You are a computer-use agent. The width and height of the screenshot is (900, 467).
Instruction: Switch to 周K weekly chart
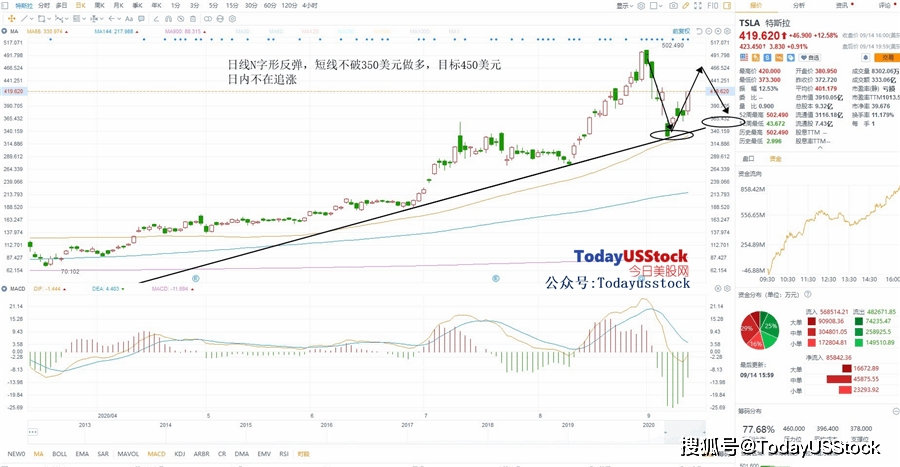click(x=99, y=6)
